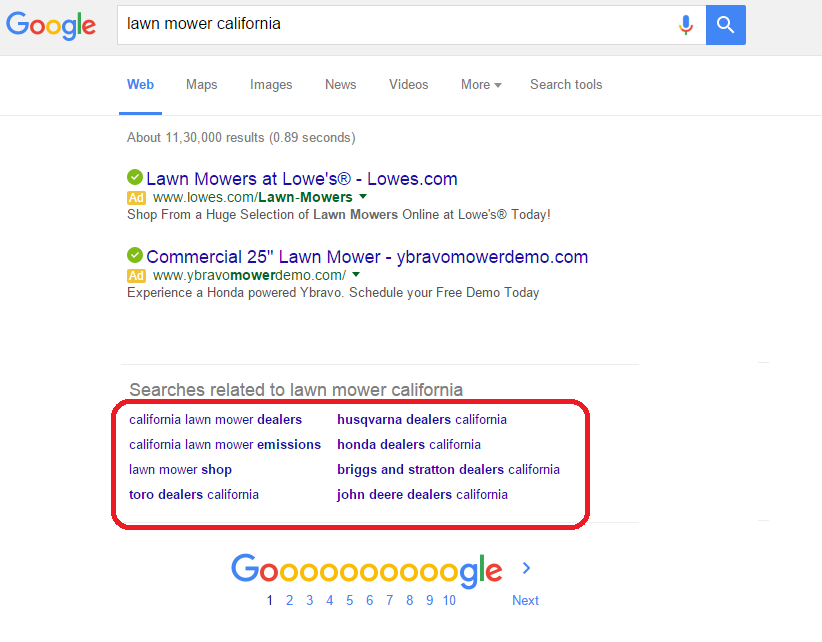The image size is (822, 642).
Task: Click the Ad badge under Lowe's result
Action: [136, 198]
